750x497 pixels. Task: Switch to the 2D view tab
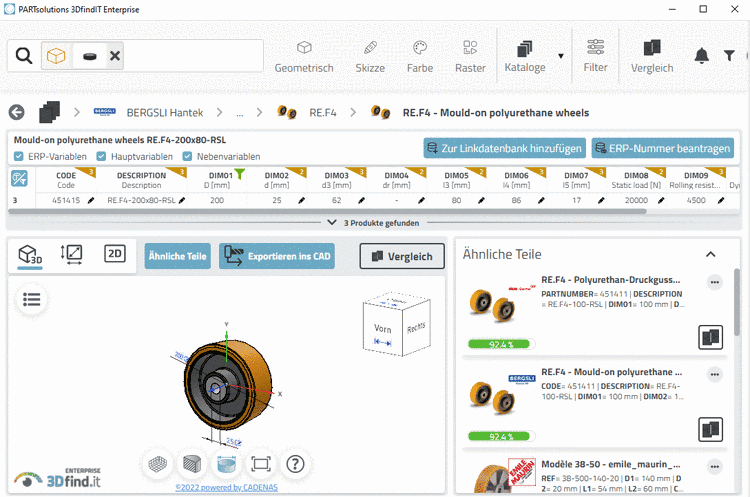tap(115, 254)
